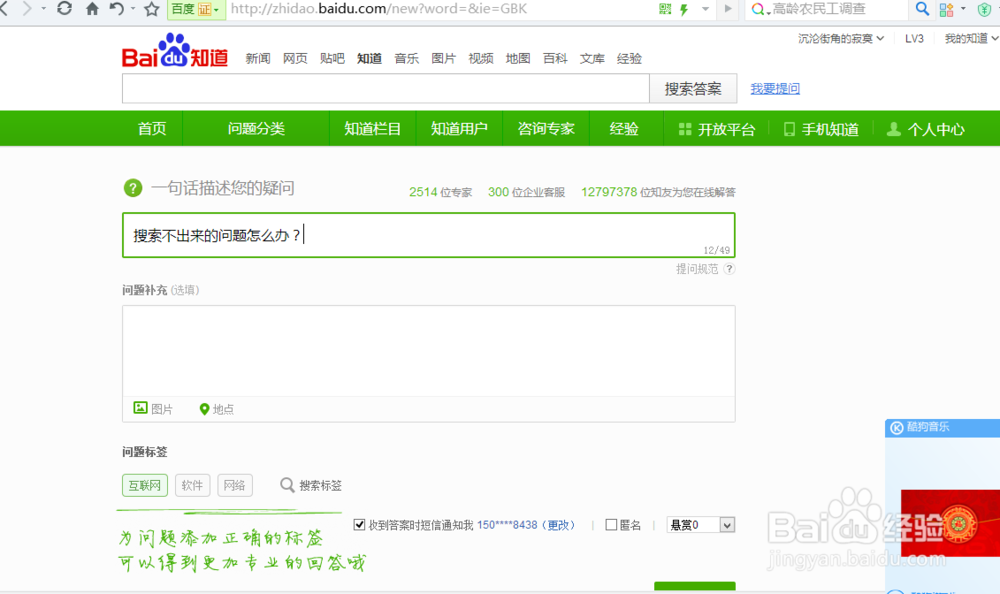Click the 视频 top link
1000x594 pixels.
tap(481, 59)
